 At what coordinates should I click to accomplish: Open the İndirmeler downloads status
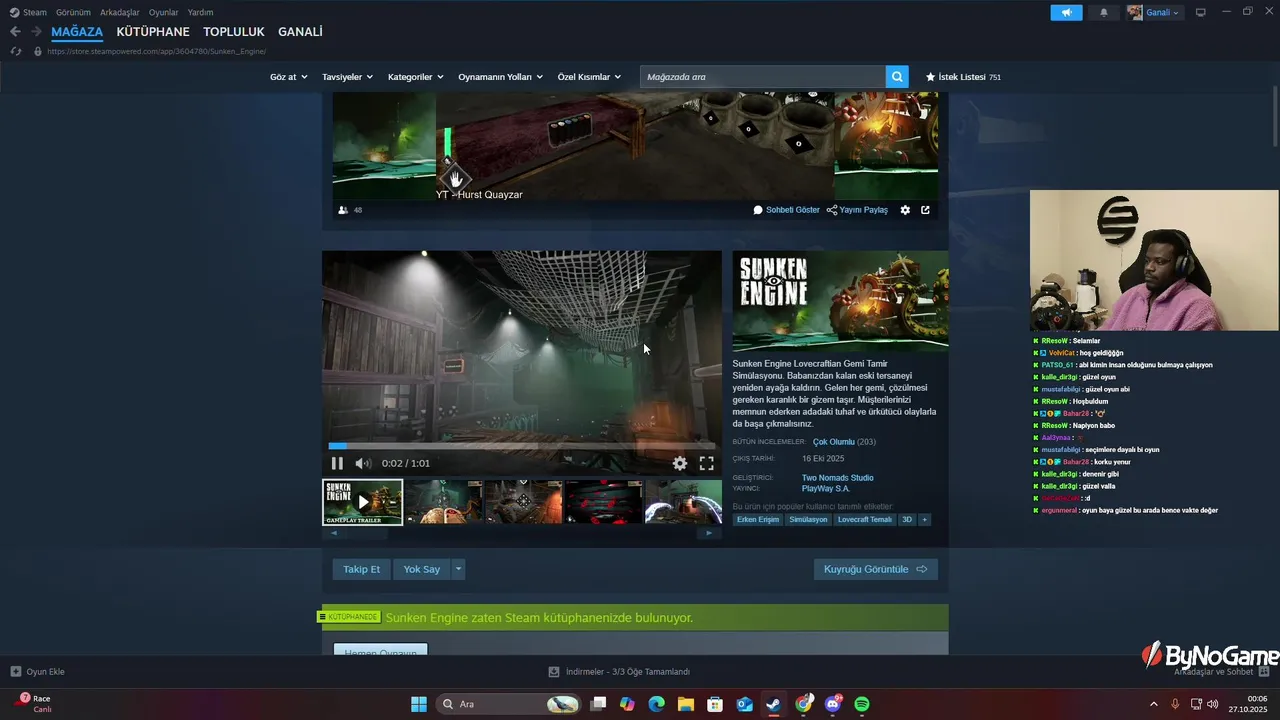[x=619, y=672]
